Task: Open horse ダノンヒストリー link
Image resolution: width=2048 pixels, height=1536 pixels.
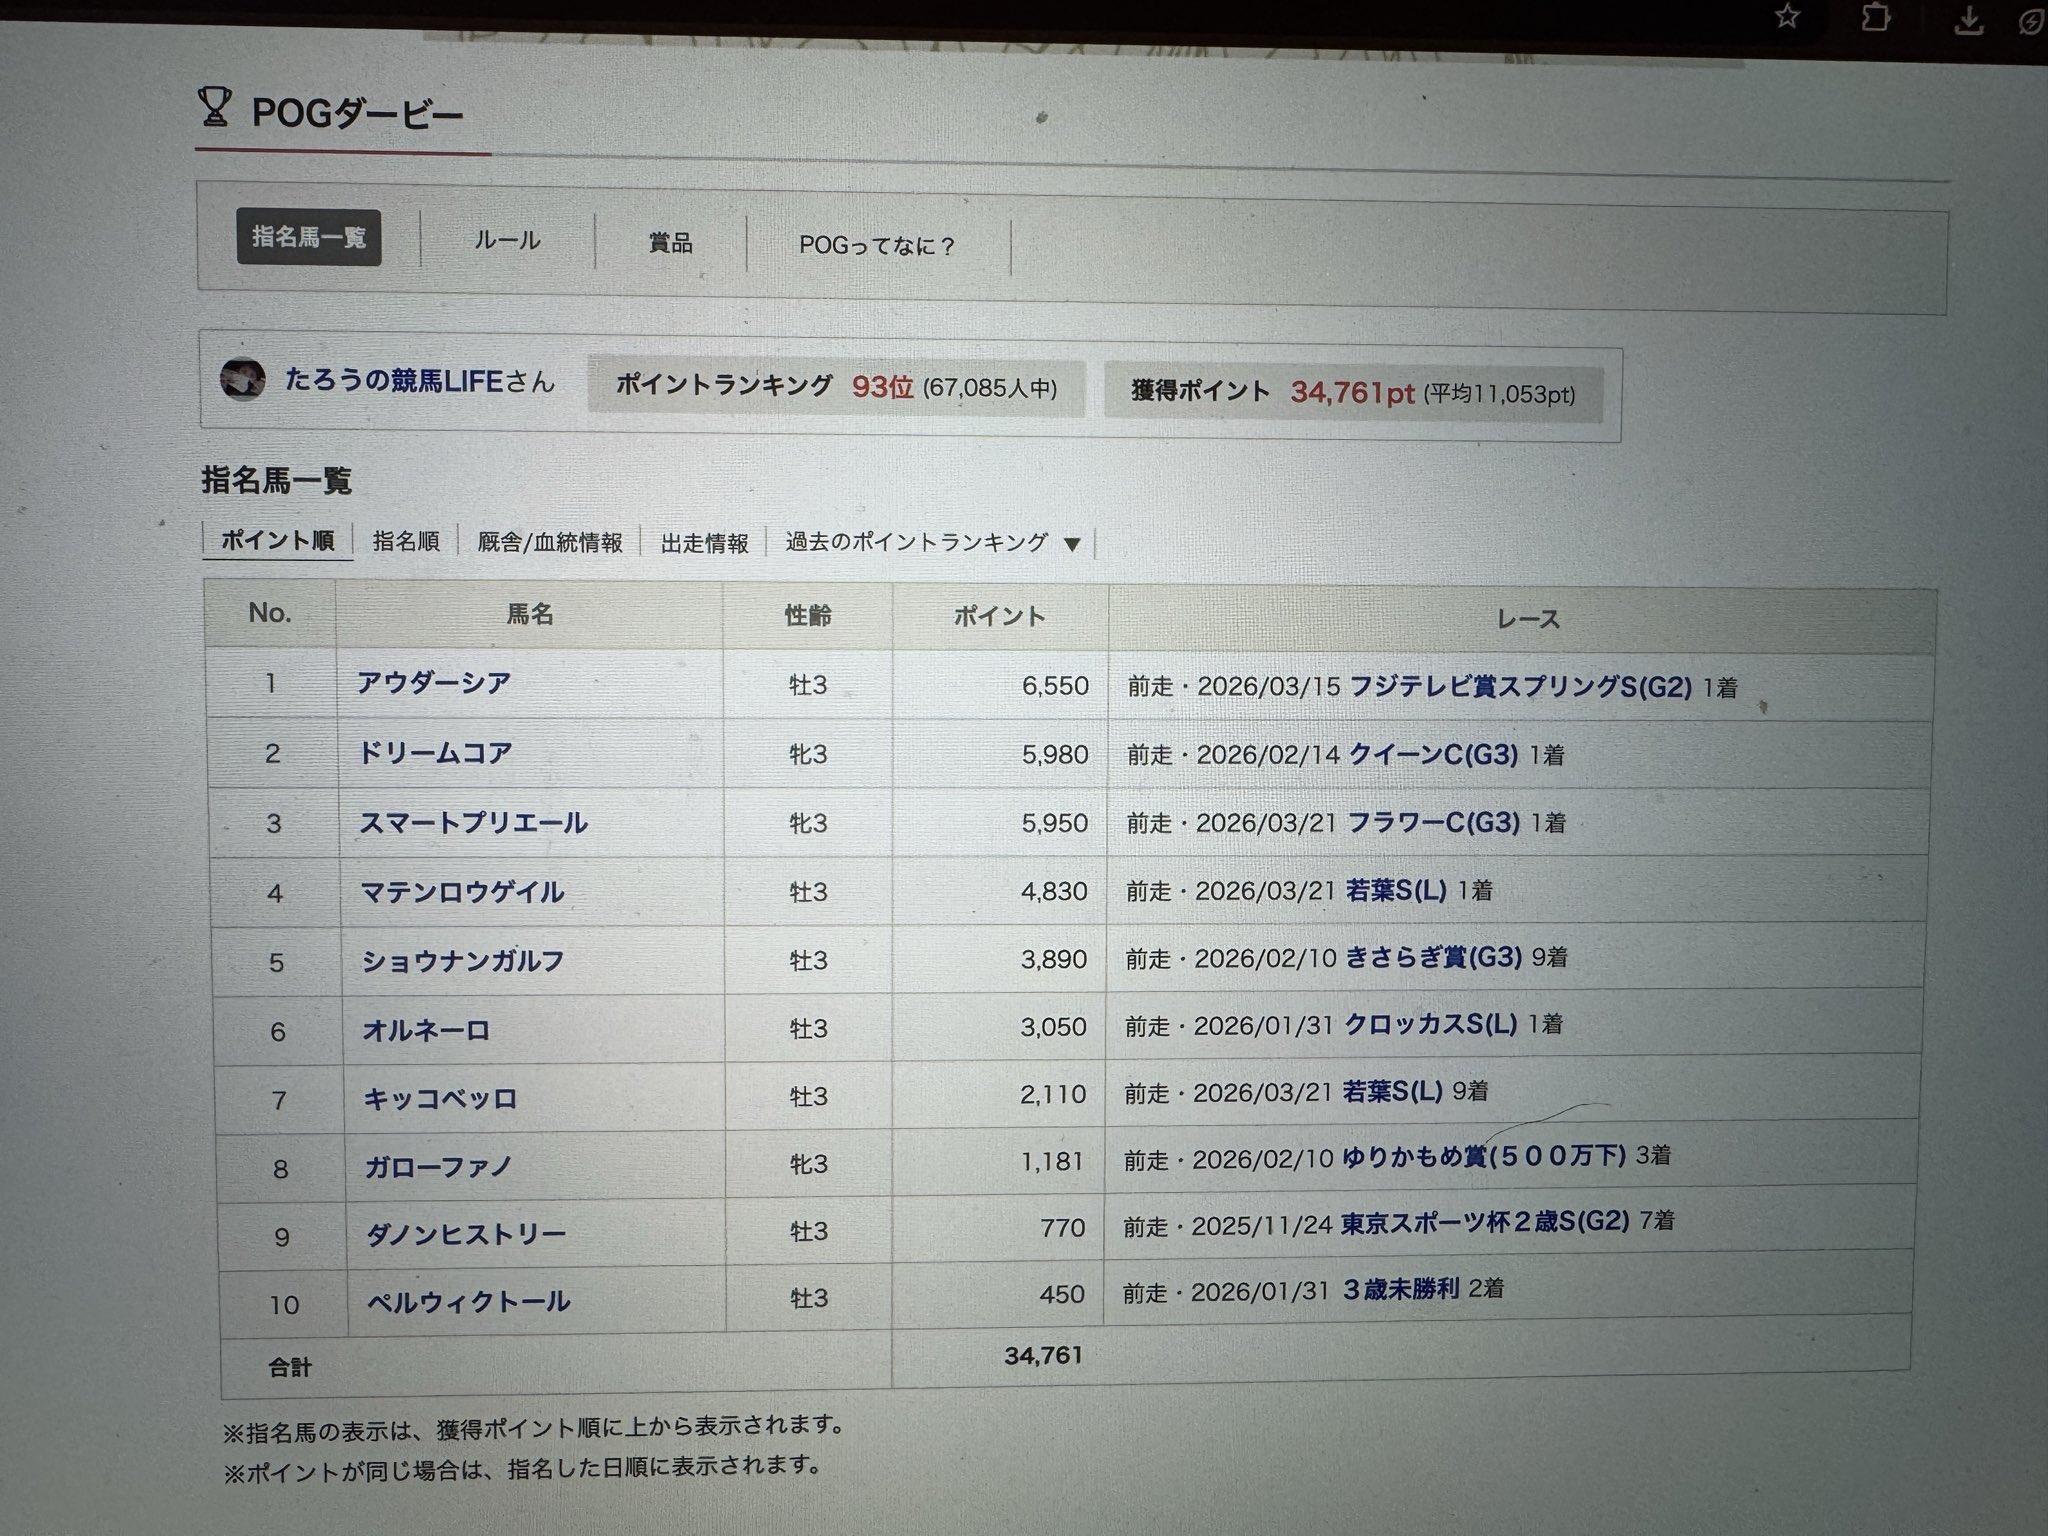Action: [x=466, y=1234]
